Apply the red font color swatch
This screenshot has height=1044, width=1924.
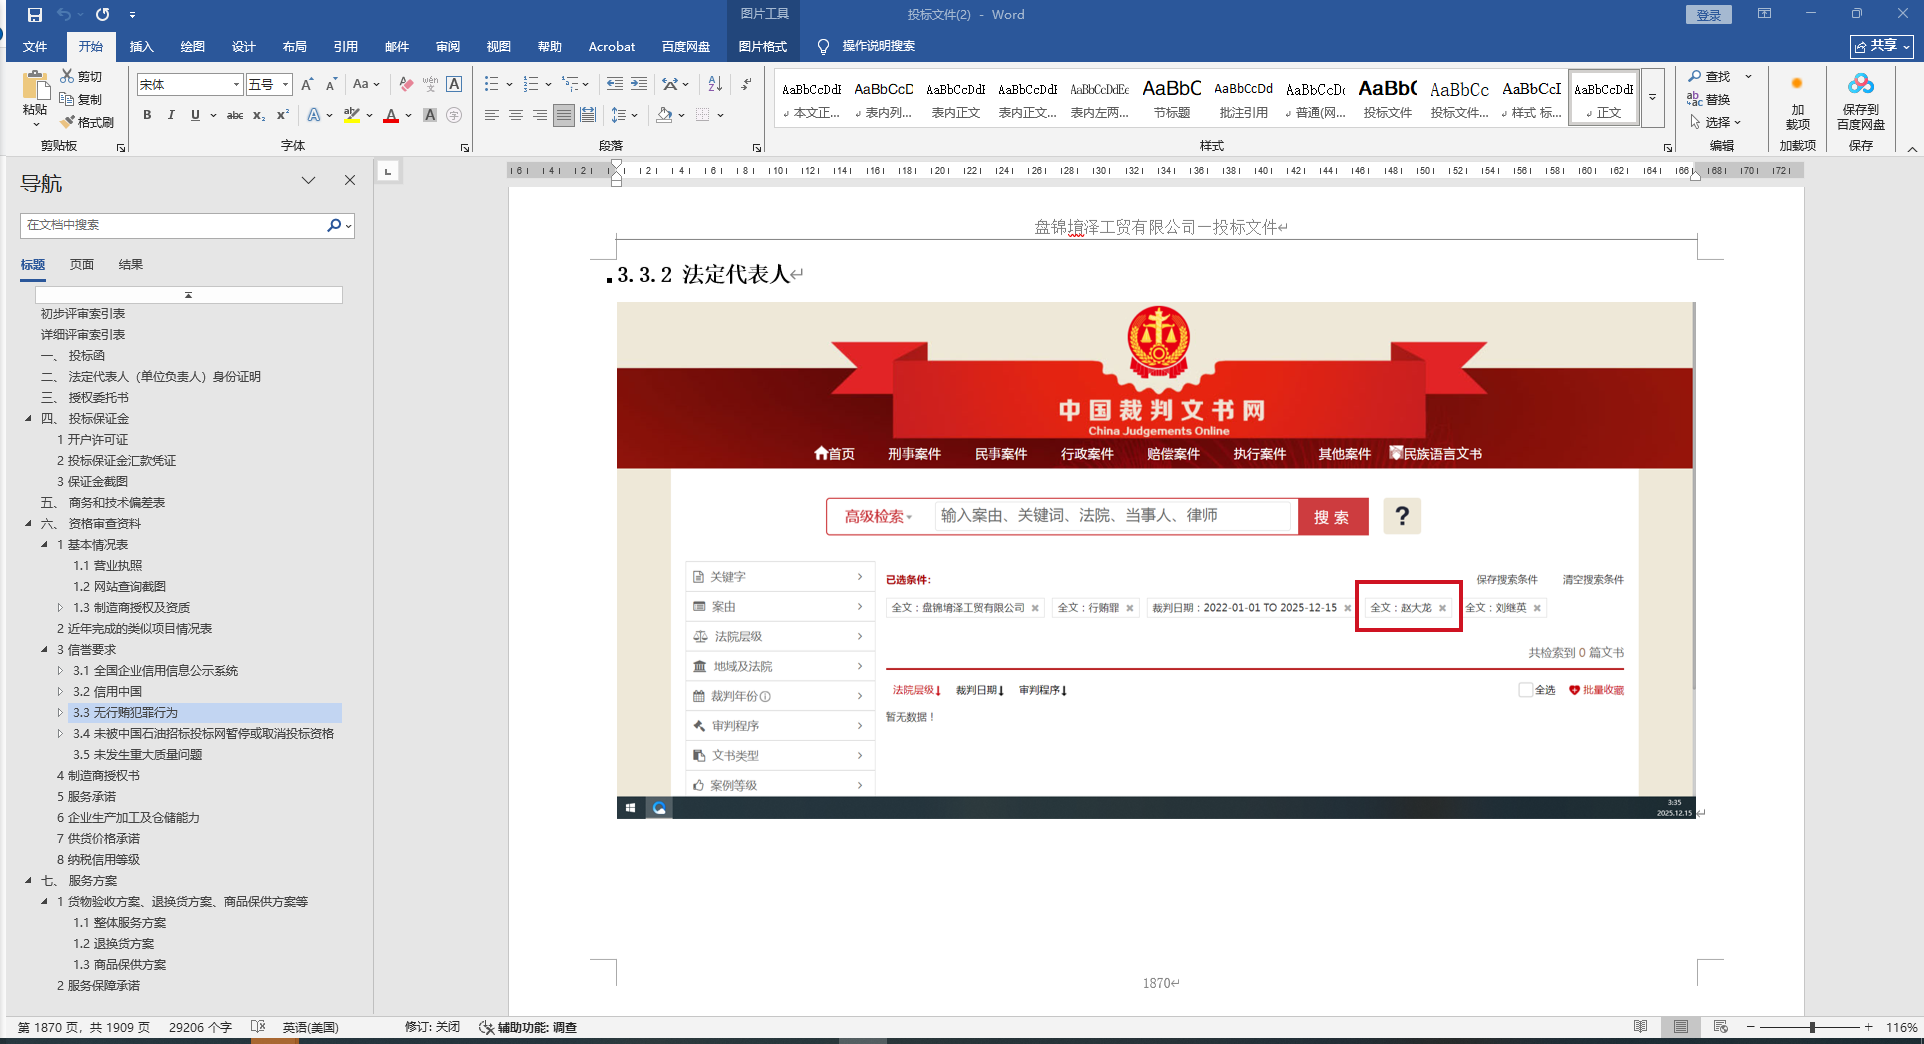[391, 115]
